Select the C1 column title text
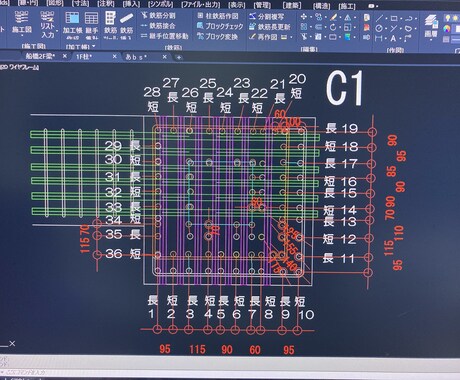The height and width of the screenshot is (380, 460). coord(344,89)
